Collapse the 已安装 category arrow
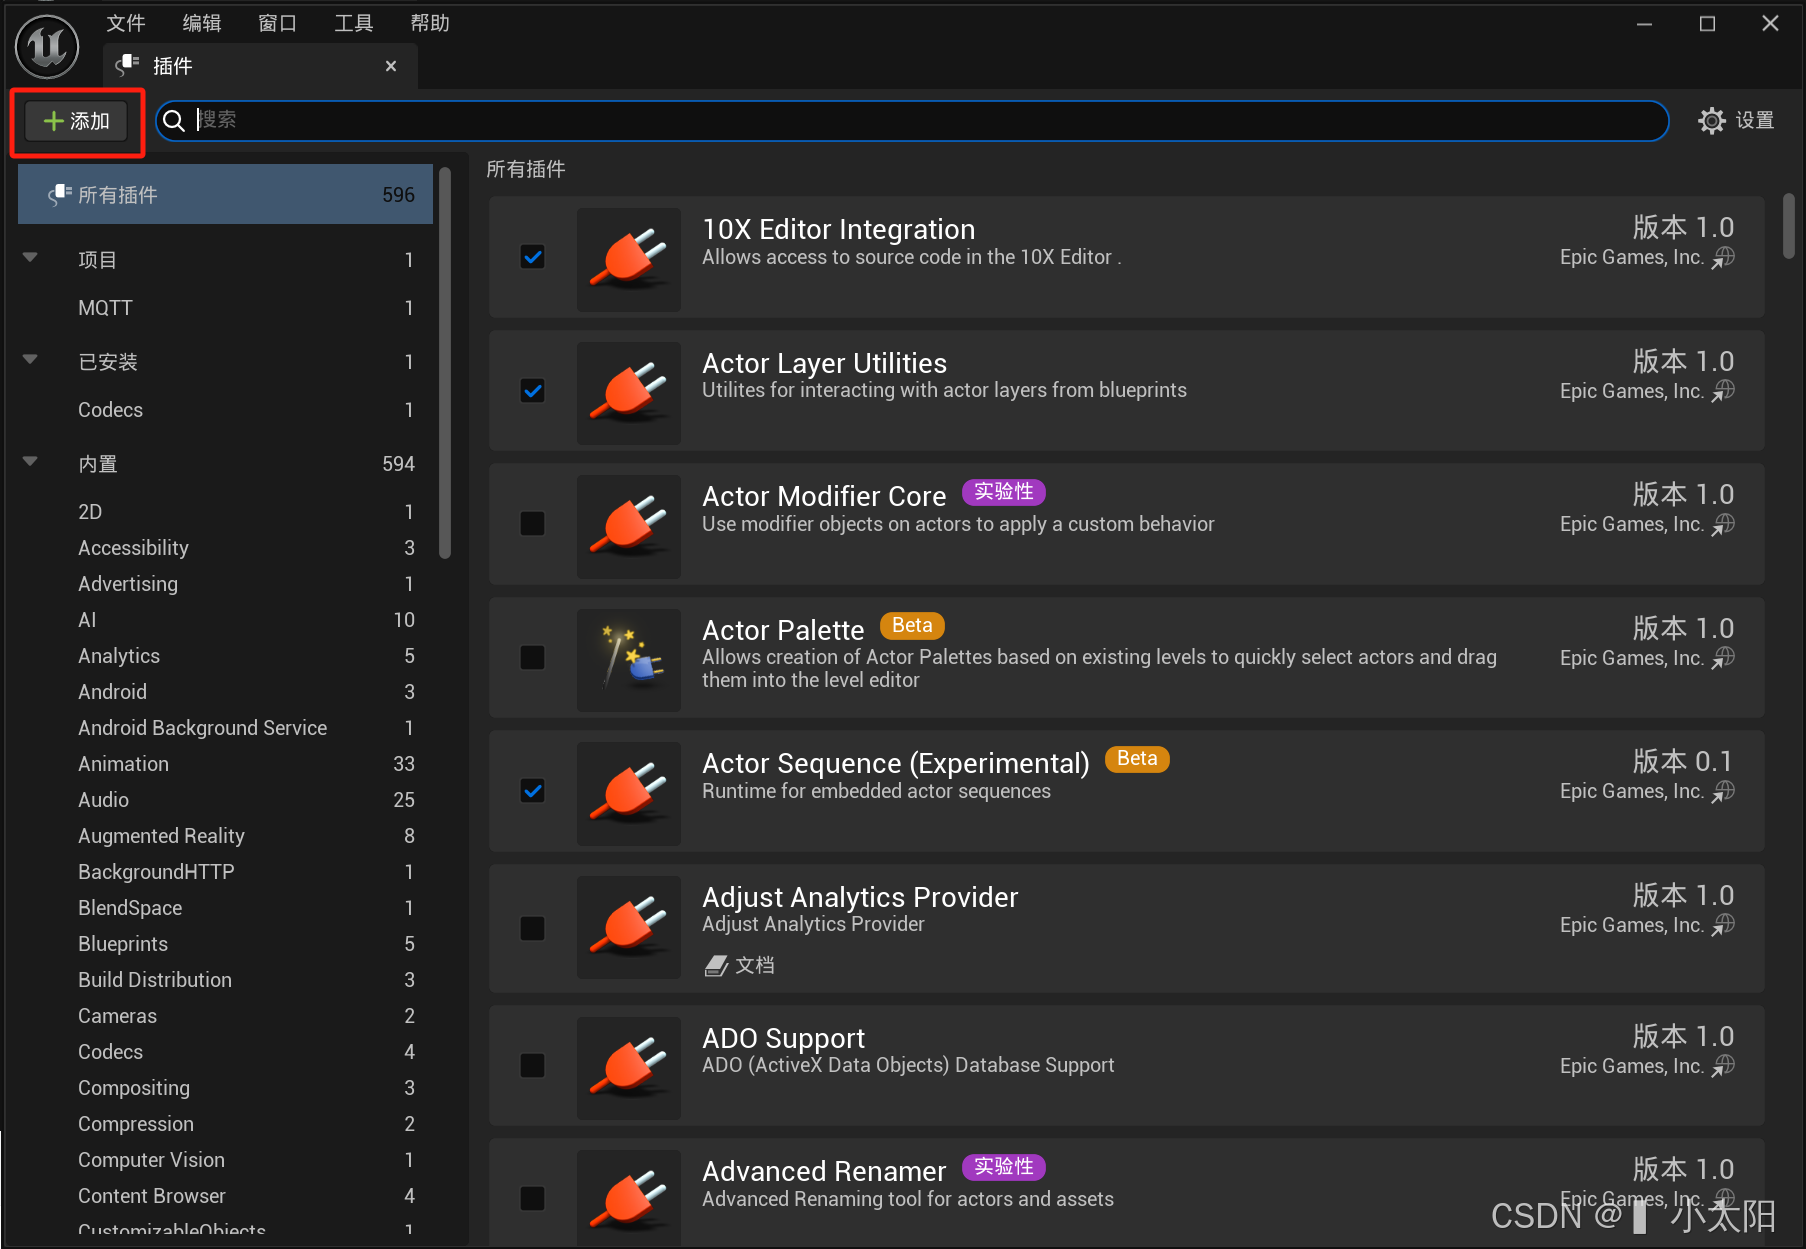 30,360
